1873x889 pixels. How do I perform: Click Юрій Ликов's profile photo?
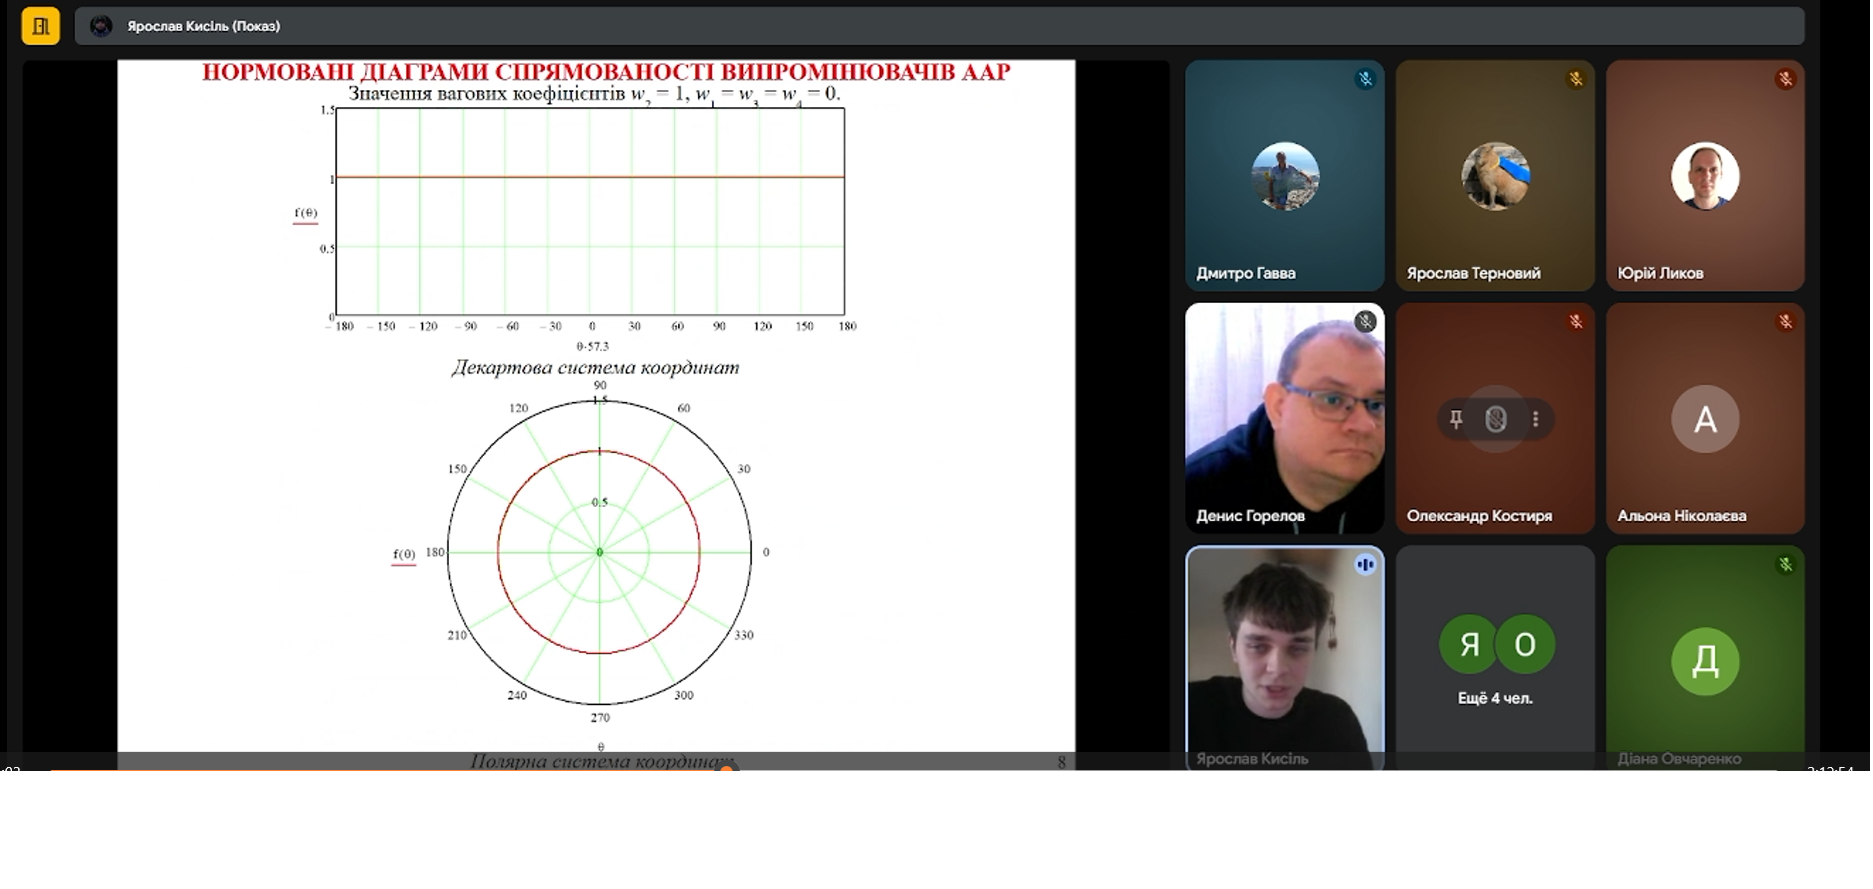coord(1705,176)
